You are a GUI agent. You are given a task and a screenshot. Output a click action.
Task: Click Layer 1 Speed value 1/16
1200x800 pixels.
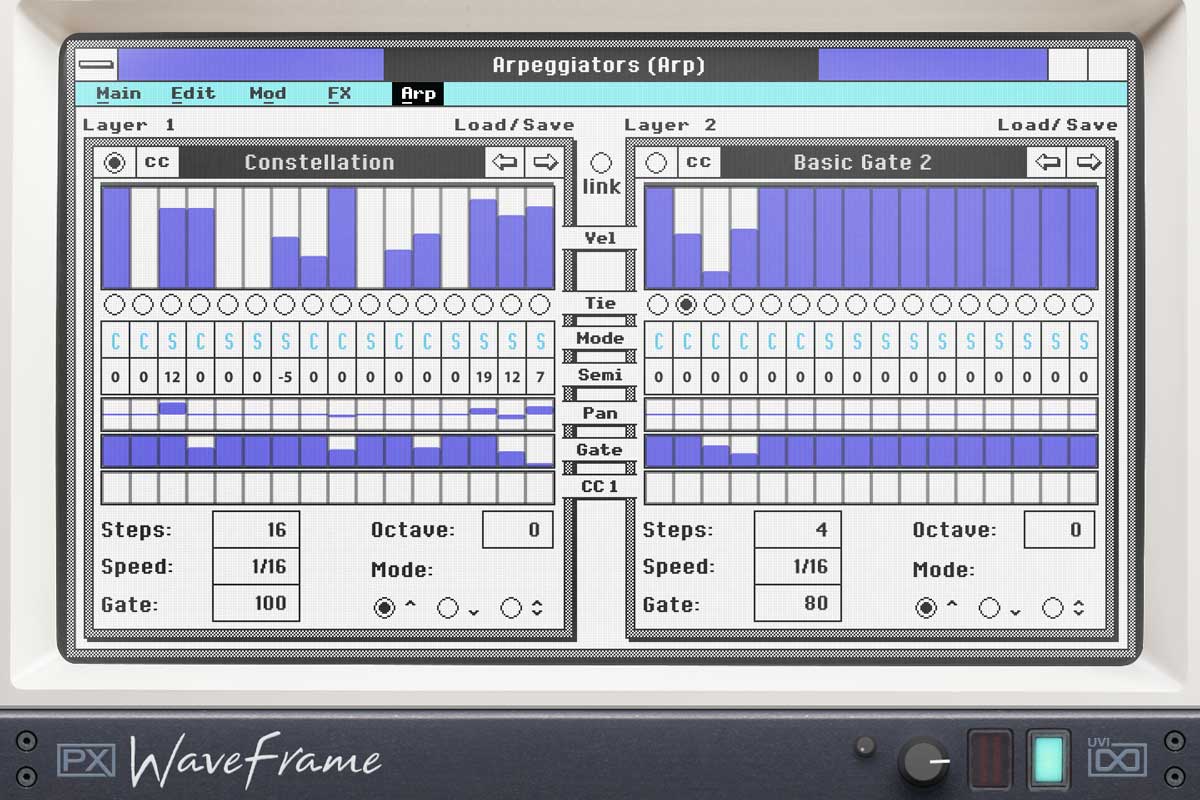[256, 567]
